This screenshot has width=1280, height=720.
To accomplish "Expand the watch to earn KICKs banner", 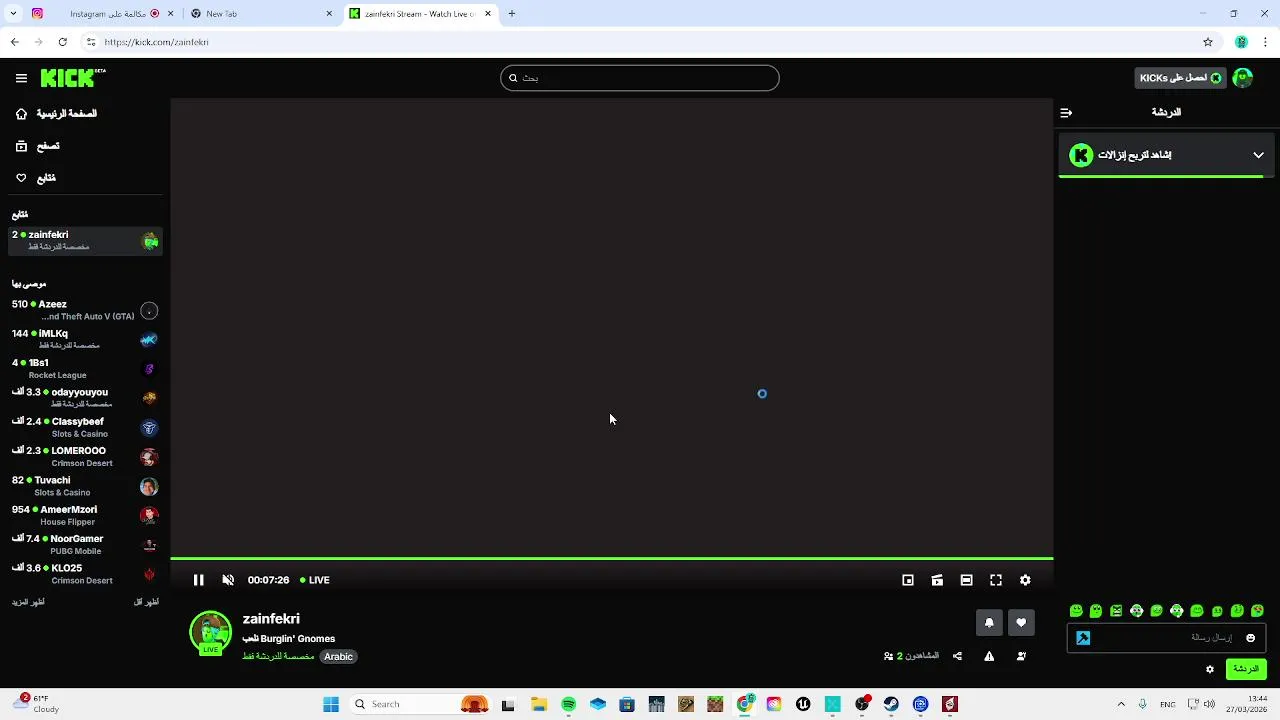I will (1166, 155).
